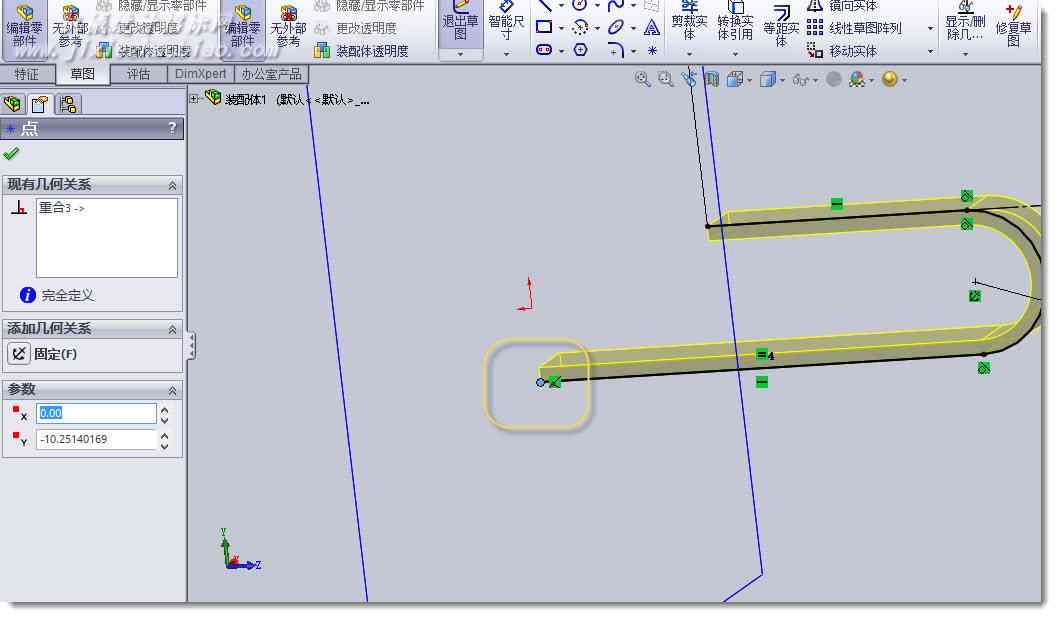Click the 线性草图阵列 linear sketch pattern tool
This screenshot has width=1056, height=617.
853,28
